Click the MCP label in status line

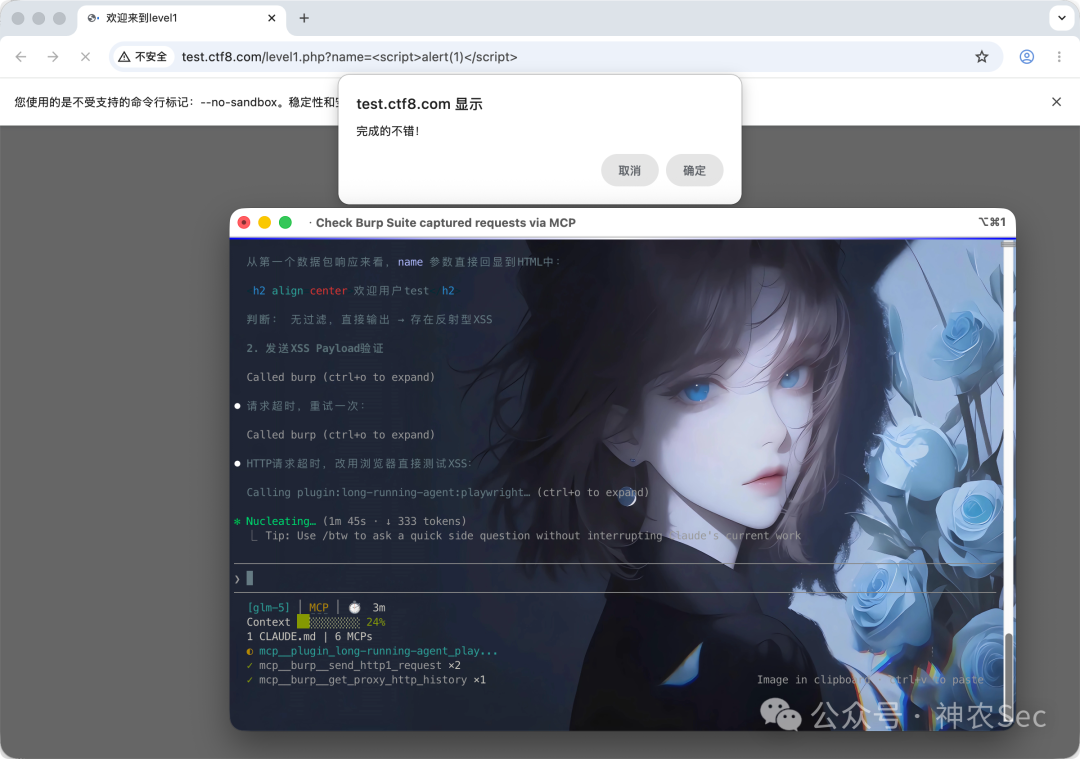pos(318,607)
